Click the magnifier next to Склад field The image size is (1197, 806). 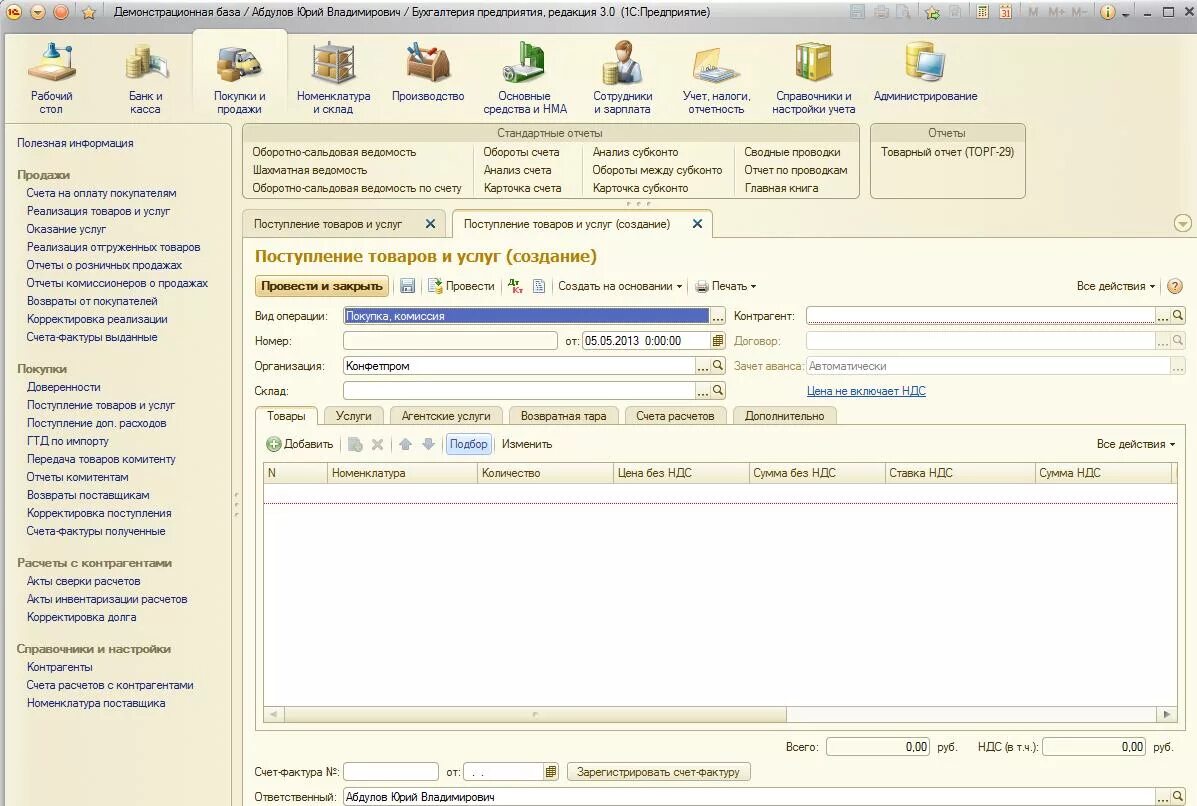(718, 390)
